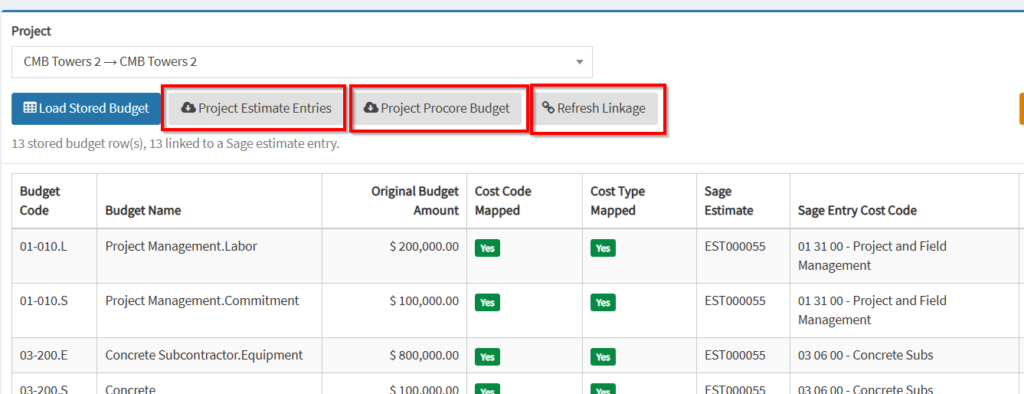Click the stored budget rows status message
This screenshot has height=394, width=1024.
176,144
